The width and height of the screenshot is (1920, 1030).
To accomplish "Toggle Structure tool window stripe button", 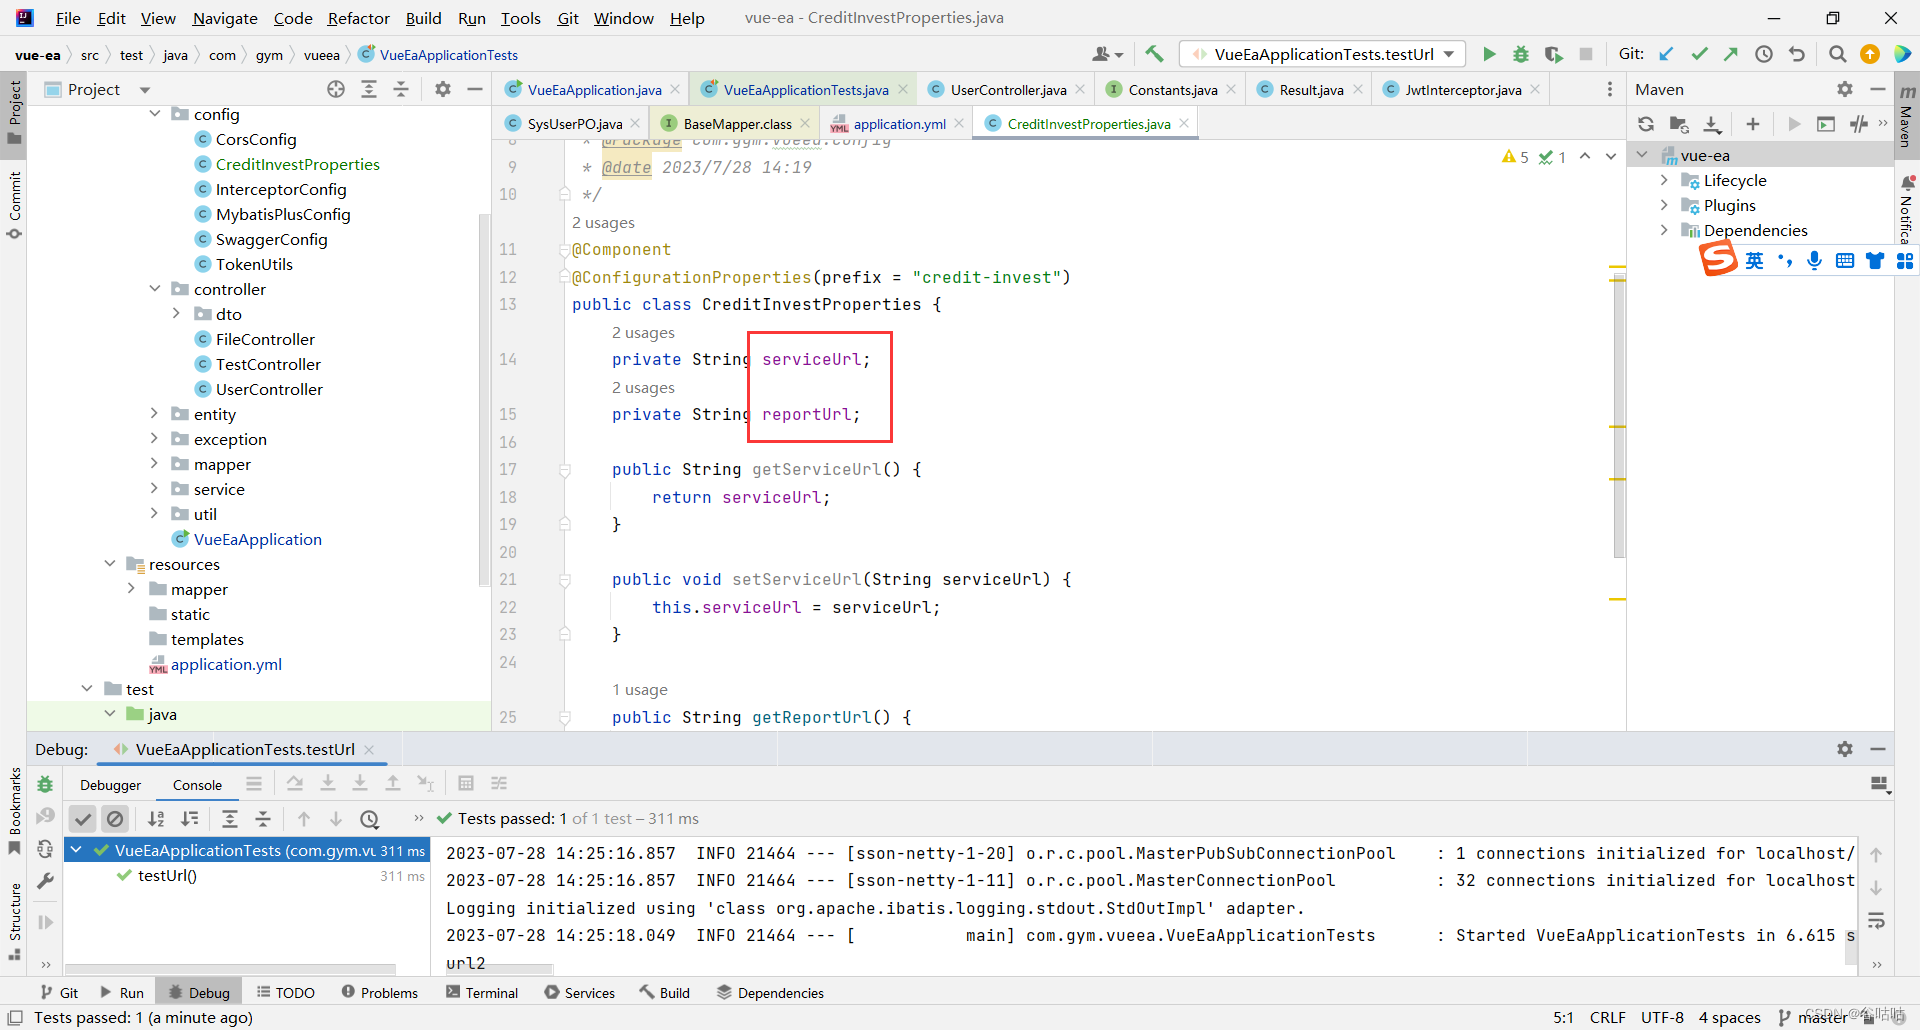I will (x=14, y=921).
